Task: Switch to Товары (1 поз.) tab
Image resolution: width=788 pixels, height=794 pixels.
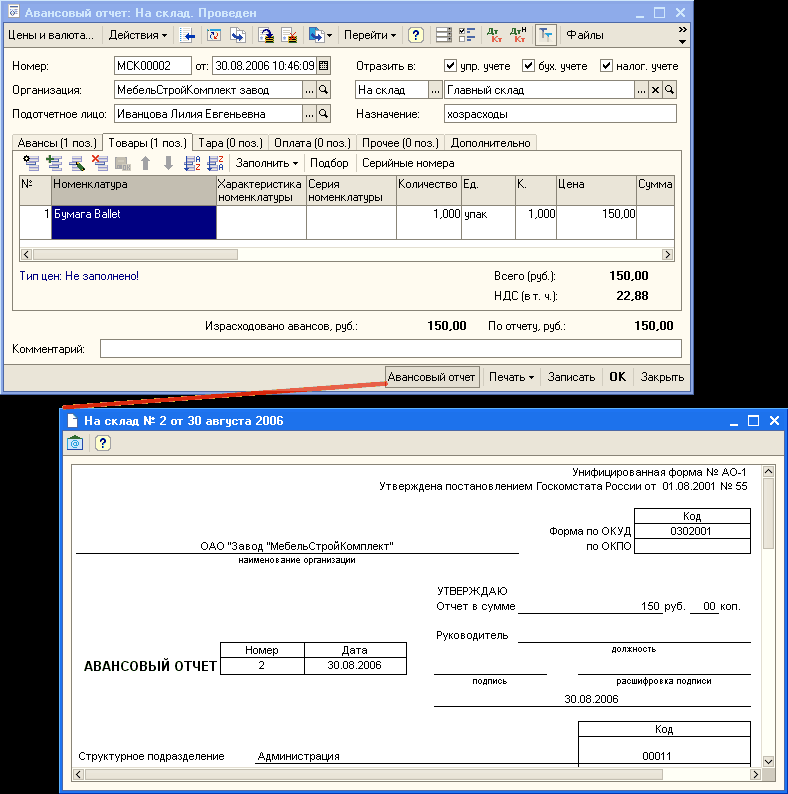Action: 147,143
